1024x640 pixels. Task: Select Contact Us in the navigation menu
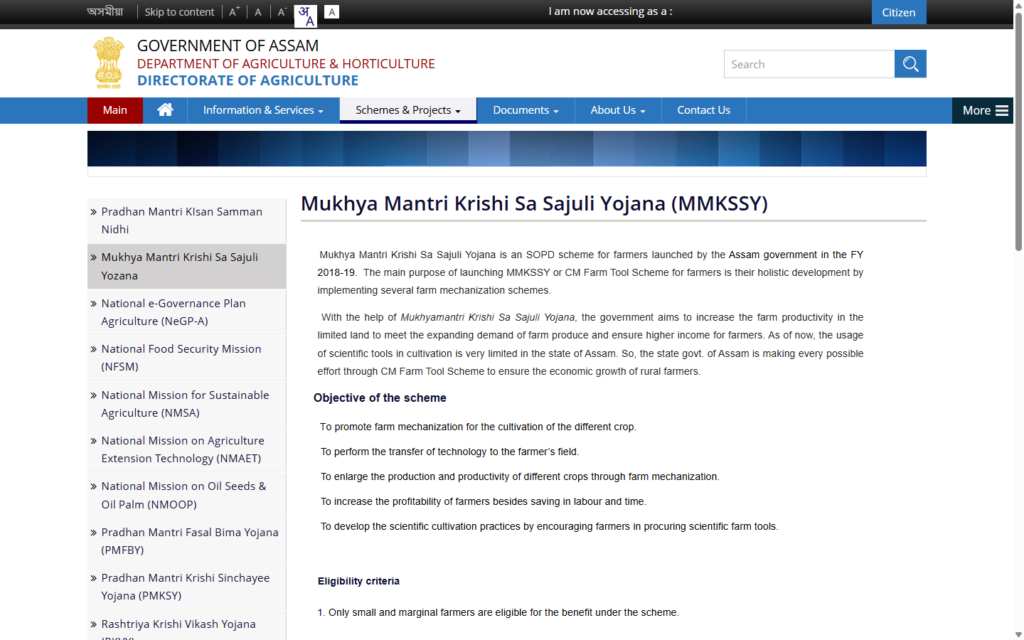[x=703, y=110]
